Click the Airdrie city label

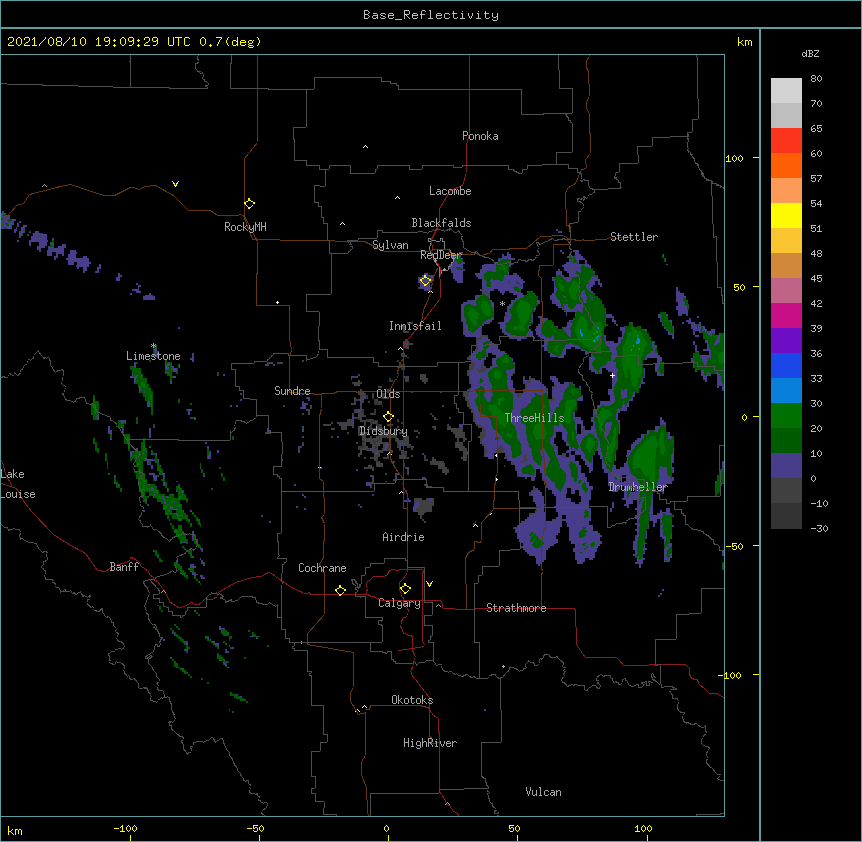tap(403, 537)
